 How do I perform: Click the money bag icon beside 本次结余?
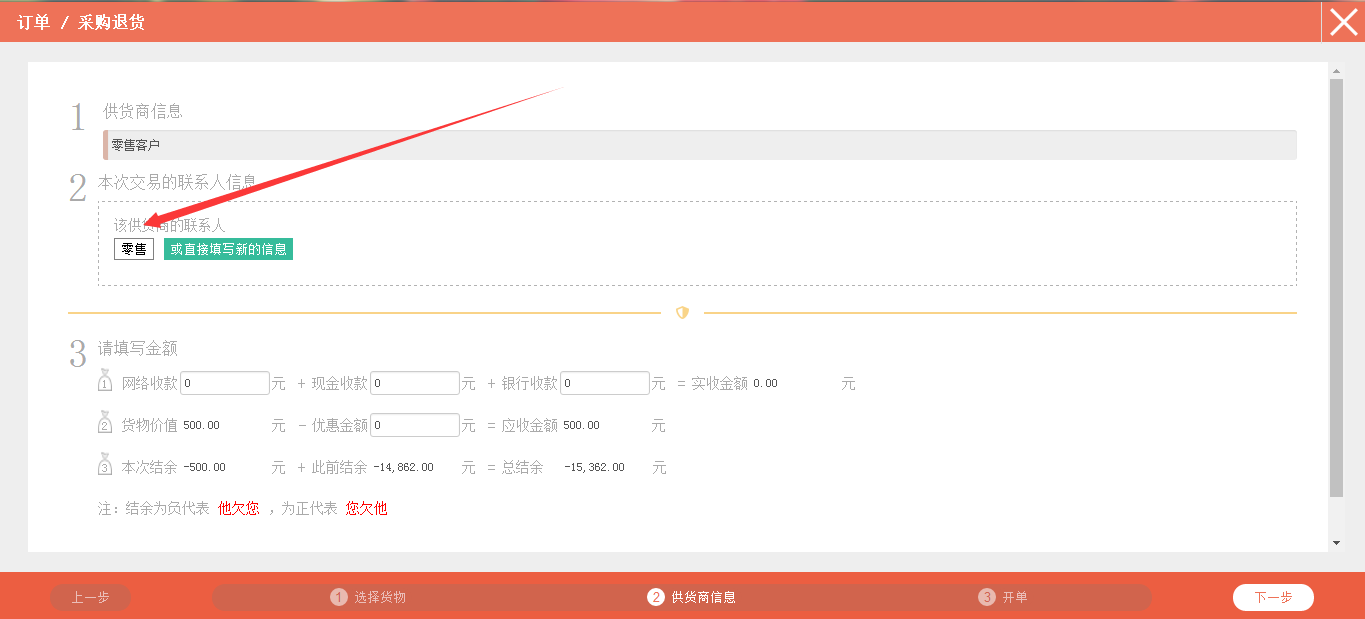click(x=105, y=466)
